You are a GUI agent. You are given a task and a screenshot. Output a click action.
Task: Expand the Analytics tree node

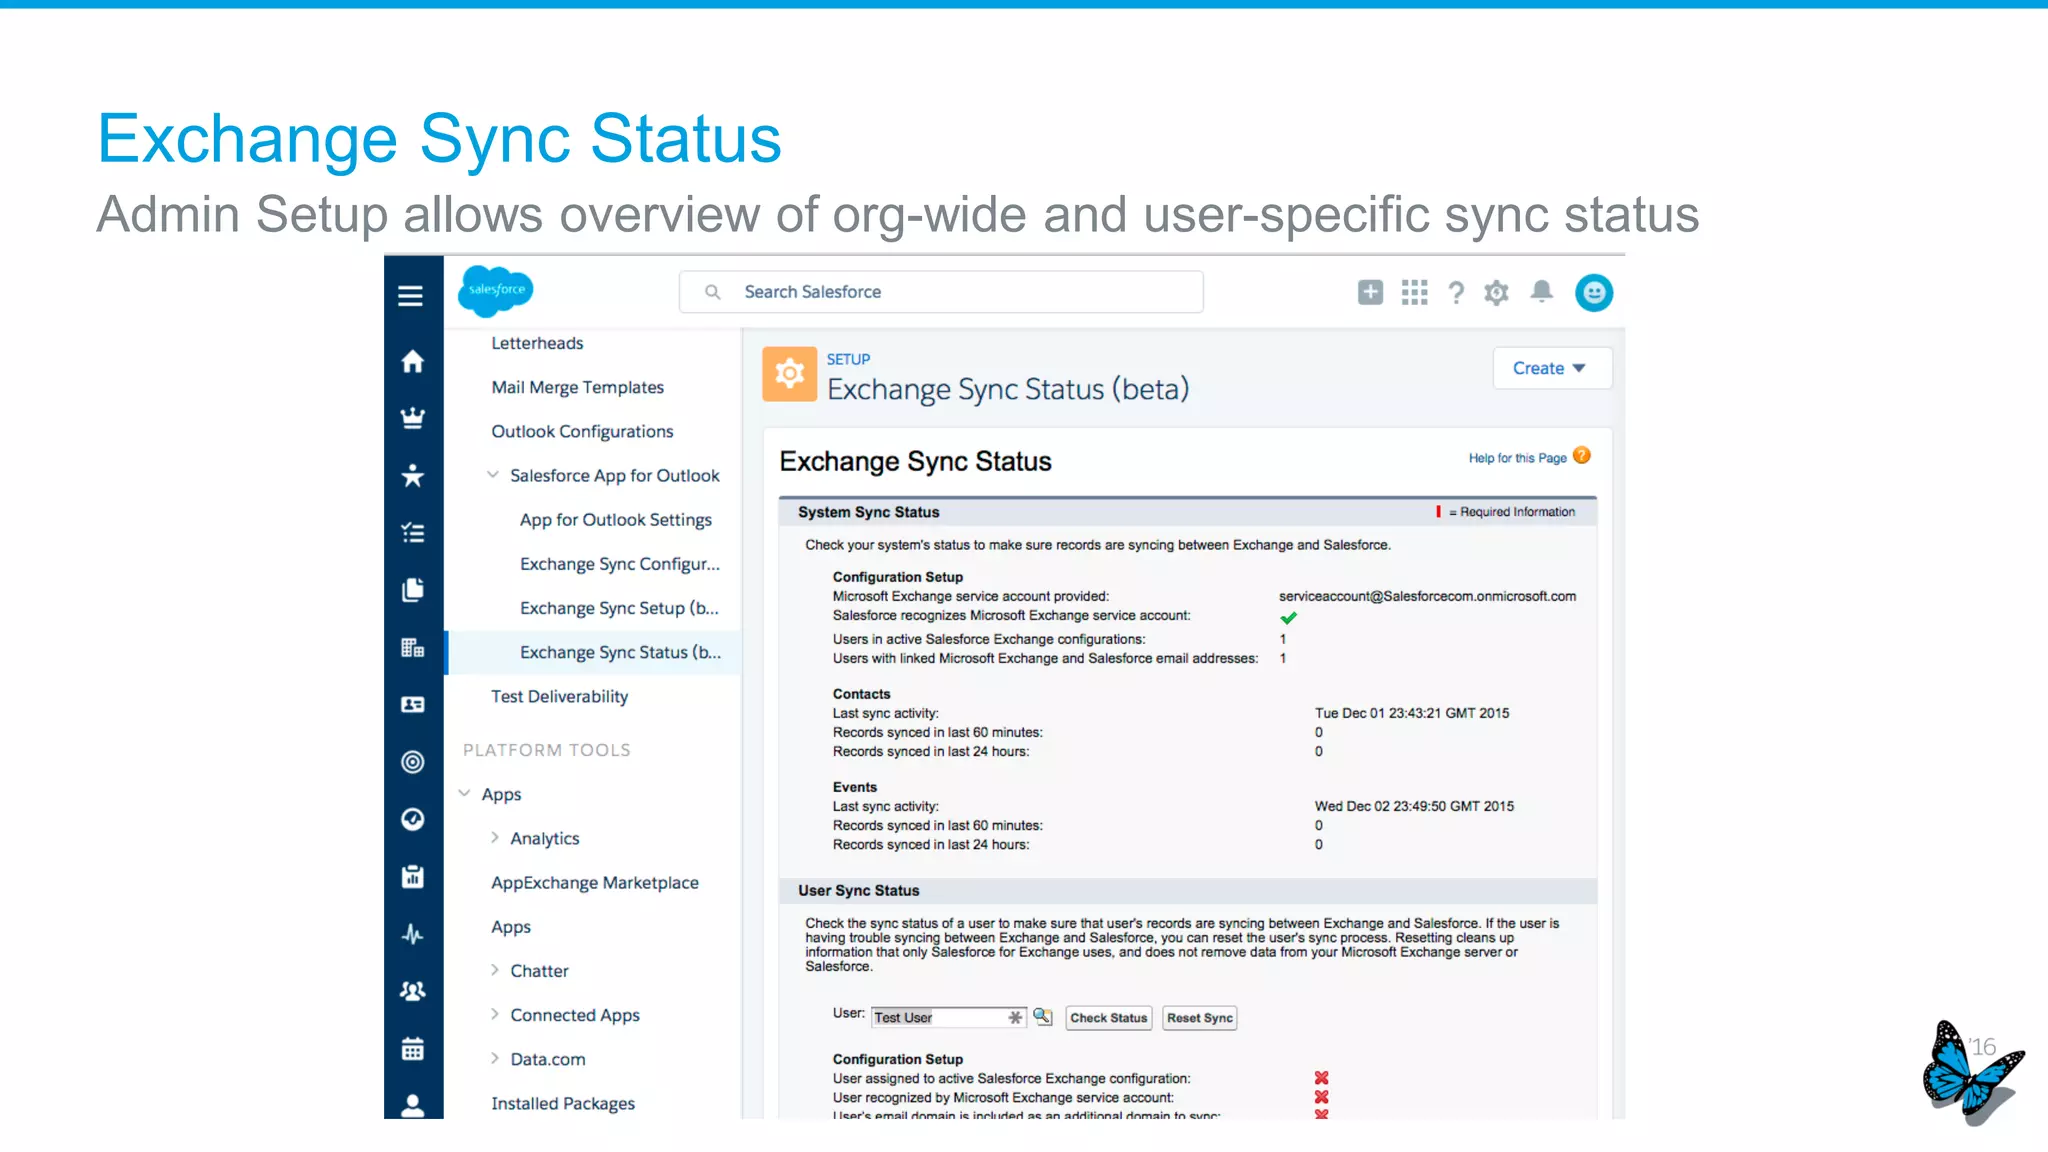(x=494, y=838)
